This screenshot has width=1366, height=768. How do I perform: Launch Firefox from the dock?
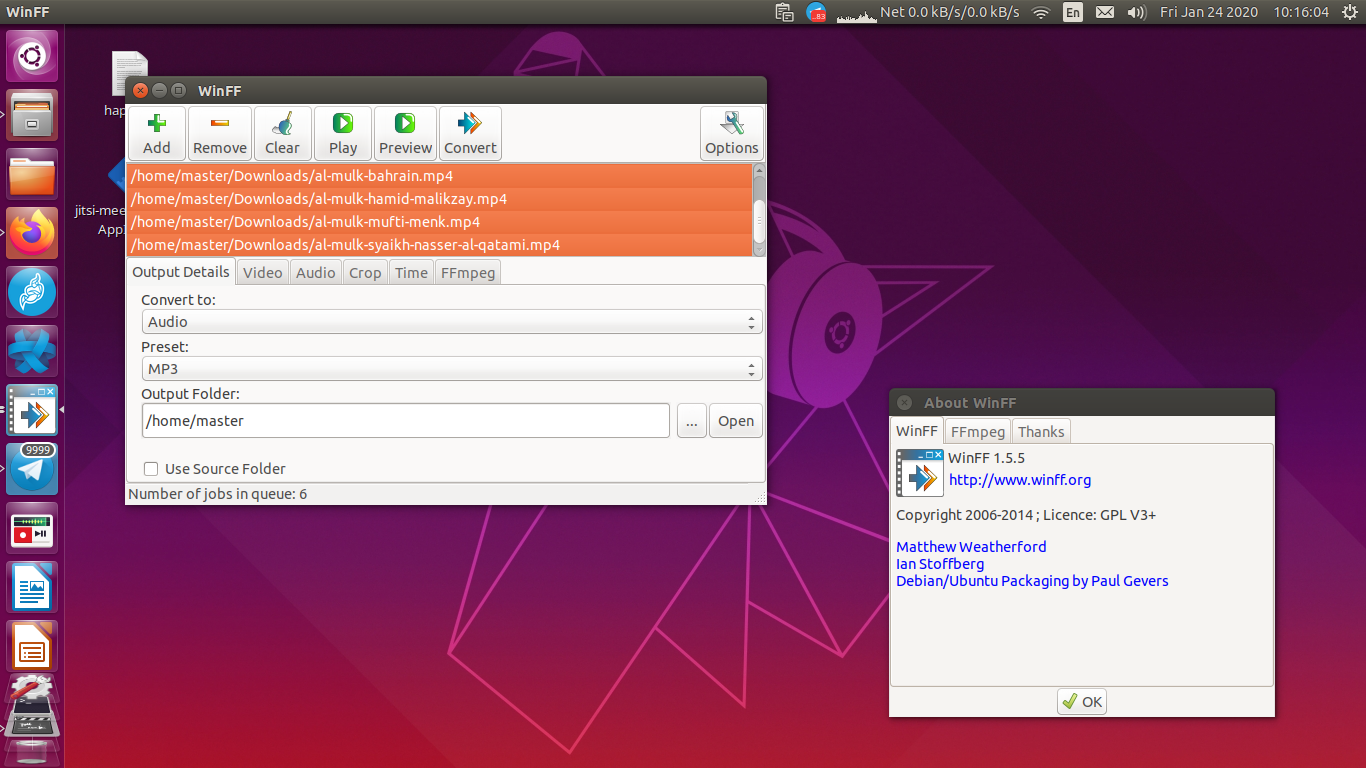click(32, 233)
